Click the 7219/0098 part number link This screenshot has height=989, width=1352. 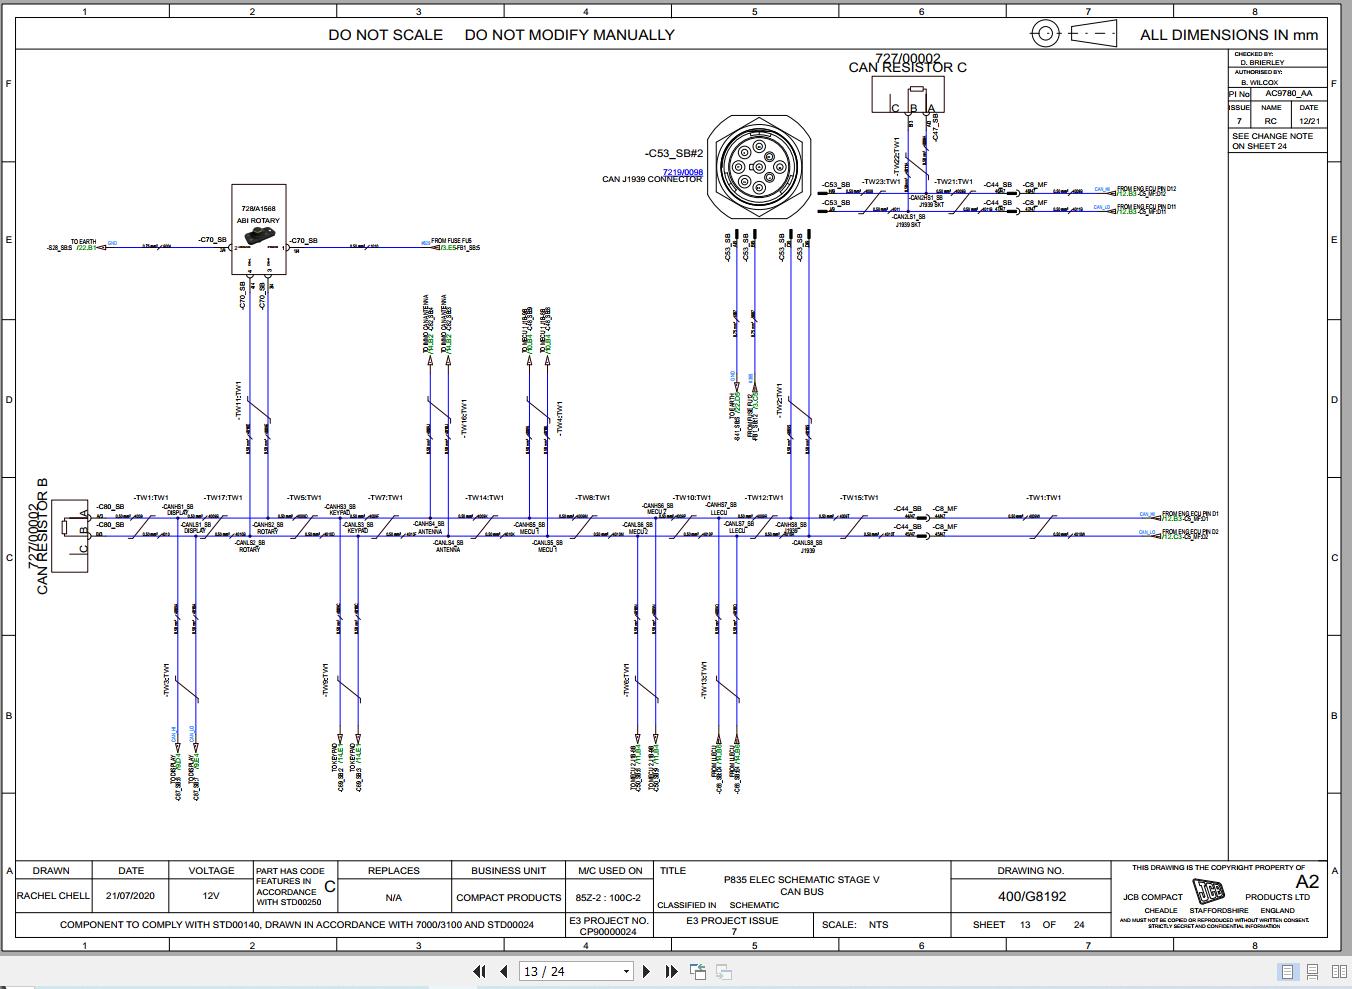coord(683,172)
